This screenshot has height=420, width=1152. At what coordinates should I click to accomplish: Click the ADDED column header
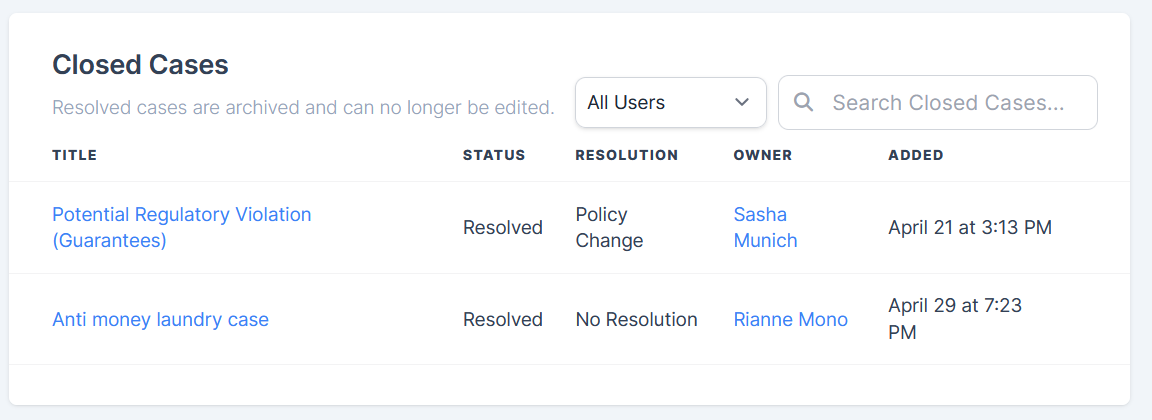tap(915, 155)
